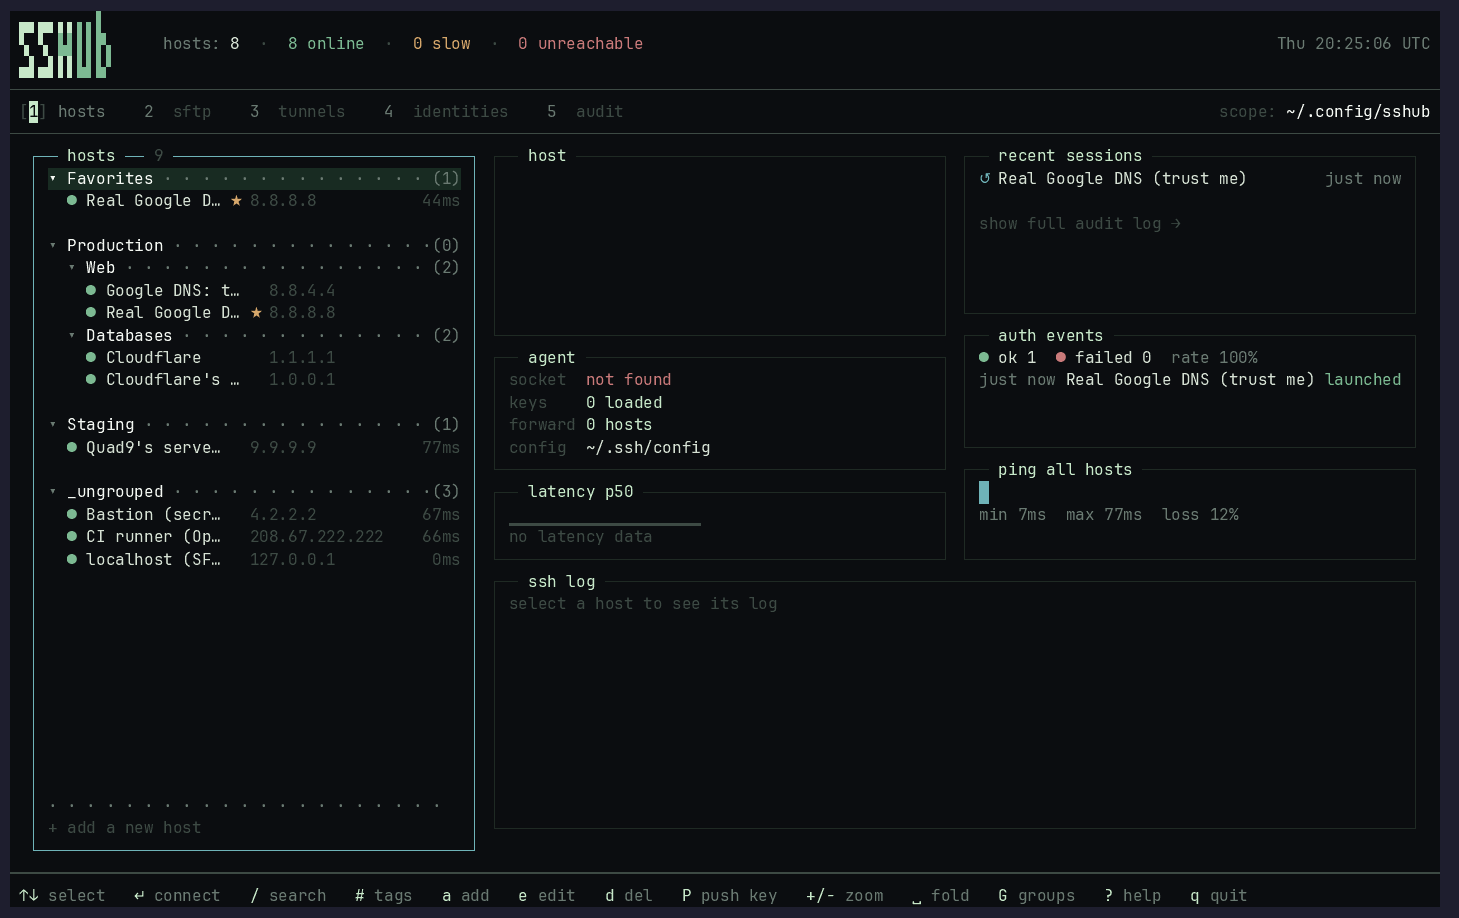
Task: Select Google DNS: t… host 8.8.4.4
Action: coord(254,291)
